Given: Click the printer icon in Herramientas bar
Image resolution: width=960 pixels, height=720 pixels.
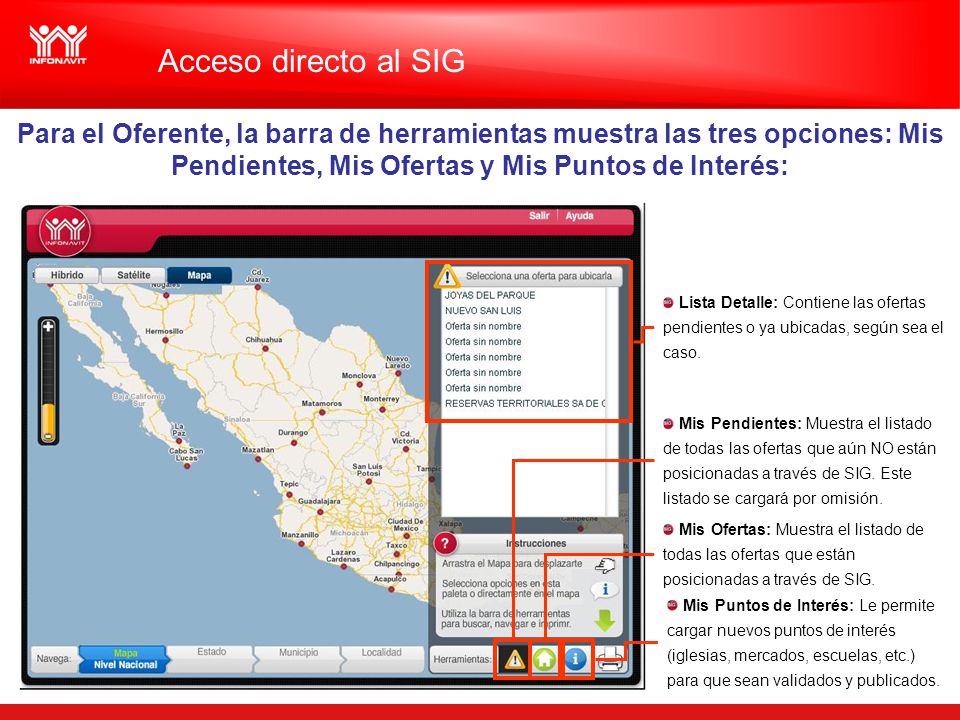Looking at the screenshot, I should 610,659.
